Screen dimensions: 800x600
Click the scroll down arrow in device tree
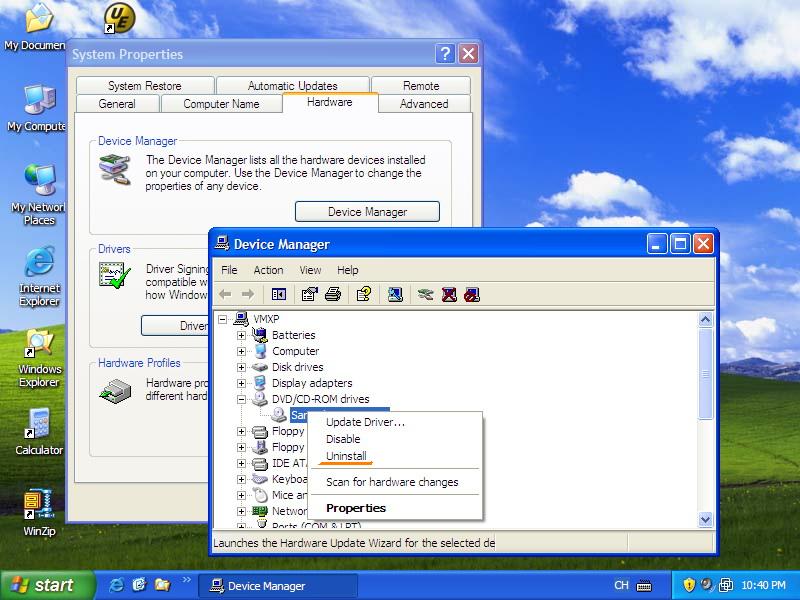point(705,520)
